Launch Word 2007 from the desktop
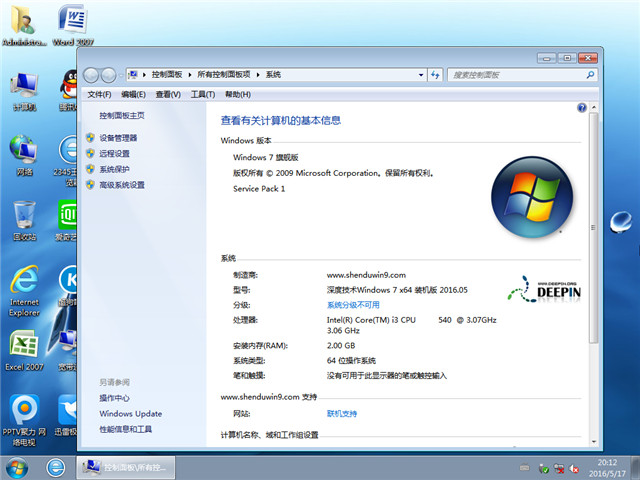This screenshot has width=640, height=480. point(73,24)
